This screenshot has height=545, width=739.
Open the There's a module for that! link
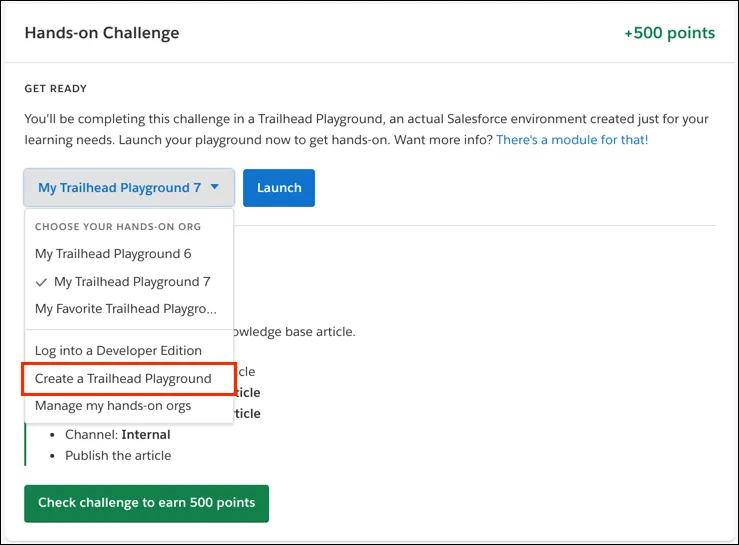tap(572, 140)
